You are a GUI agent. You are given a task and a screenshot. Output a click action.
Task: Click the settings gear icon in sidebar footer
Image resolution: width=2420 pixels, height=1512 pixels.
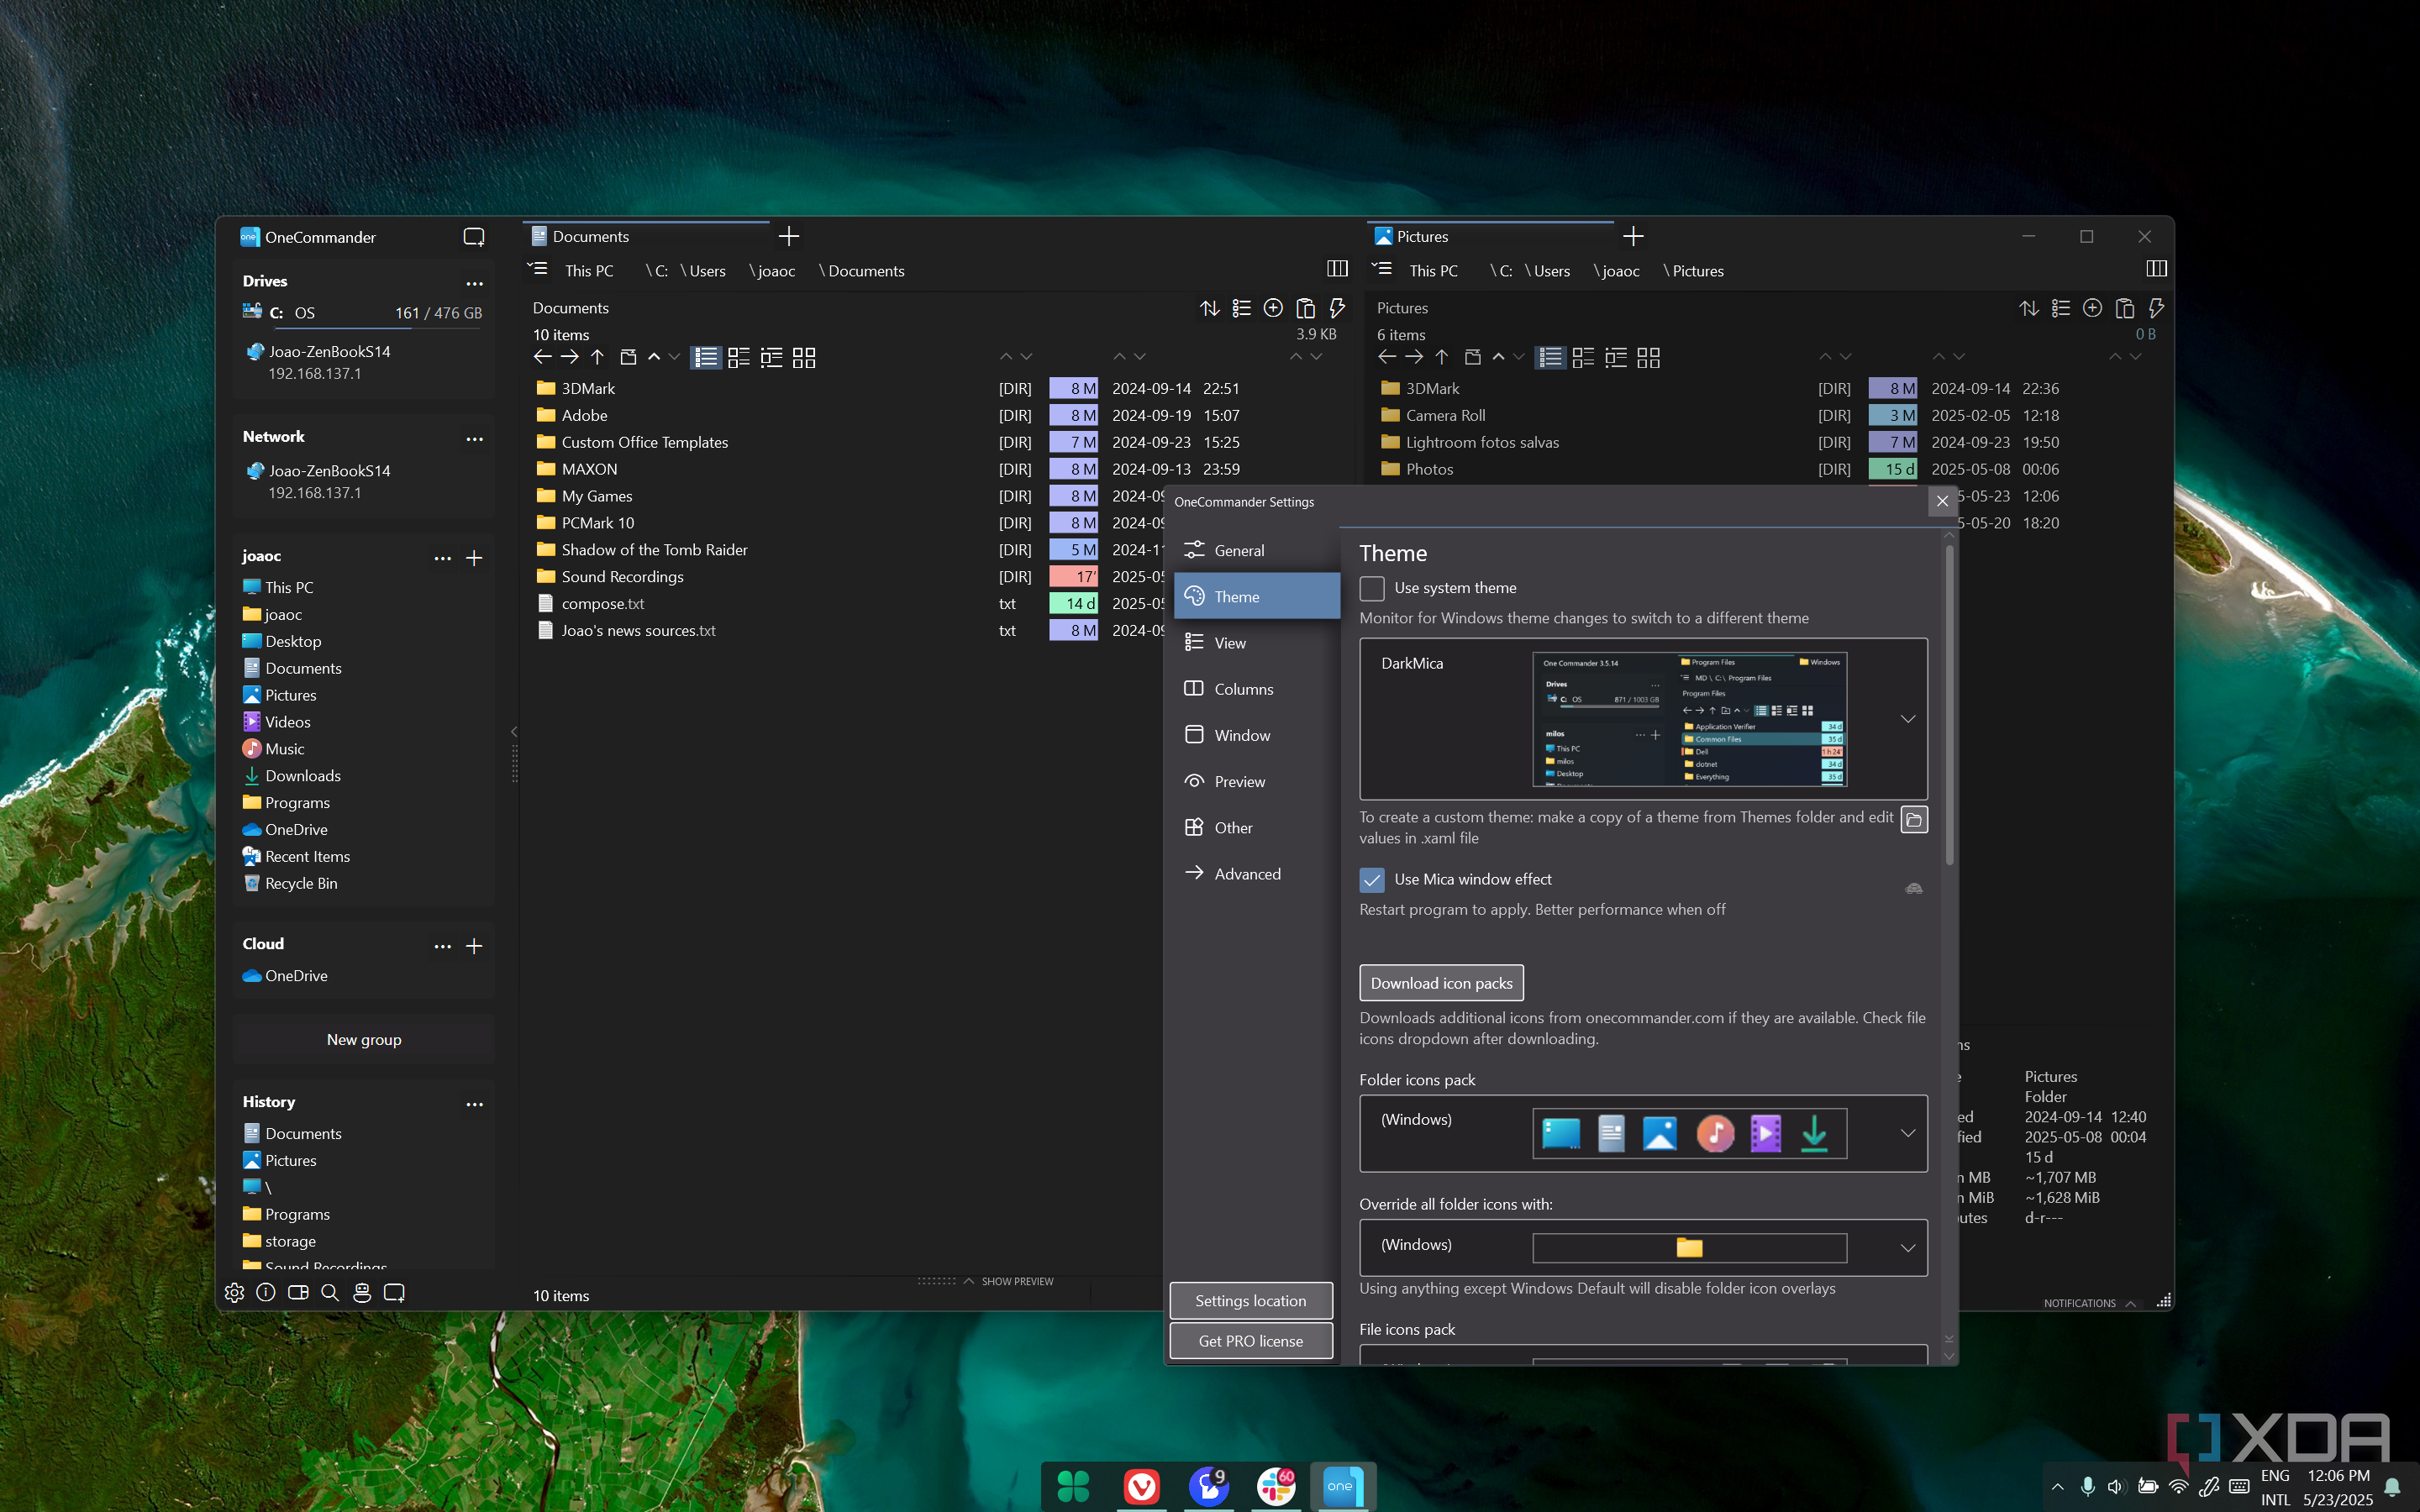(234, 1292)
